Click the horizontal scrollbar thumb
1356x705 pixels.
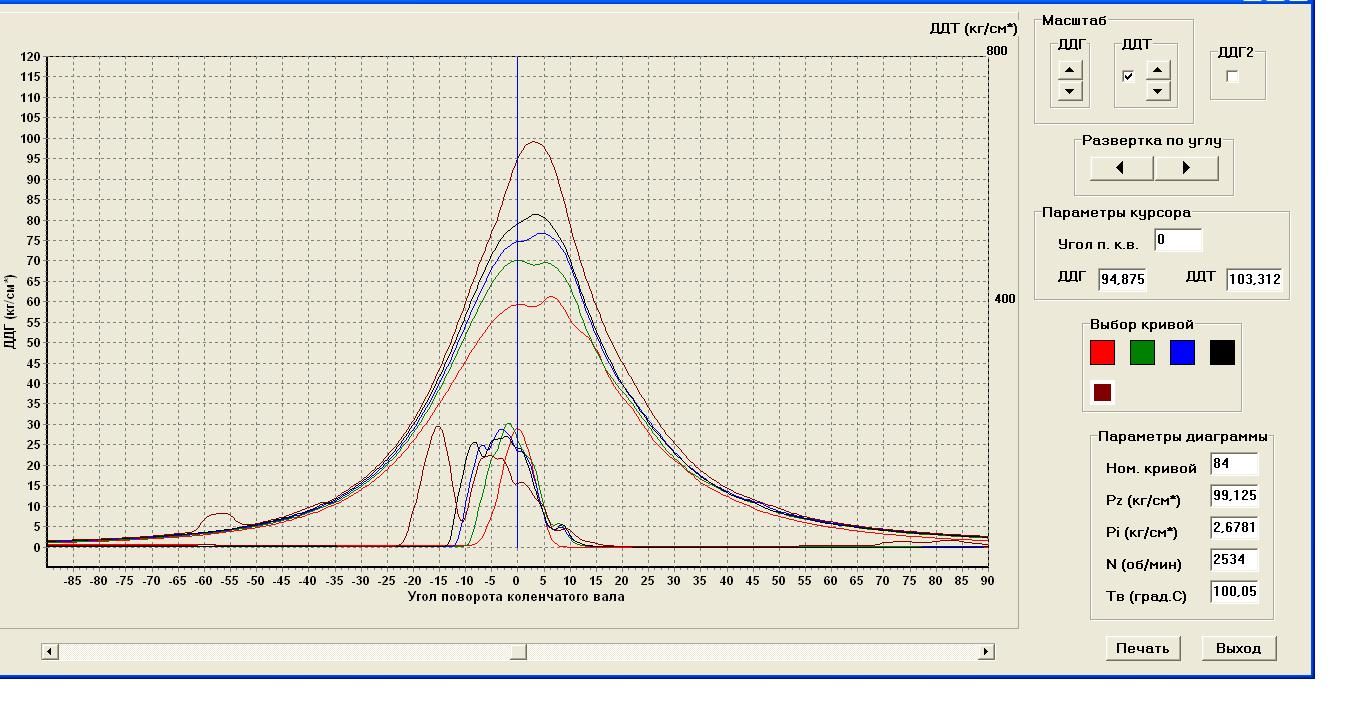518,652
